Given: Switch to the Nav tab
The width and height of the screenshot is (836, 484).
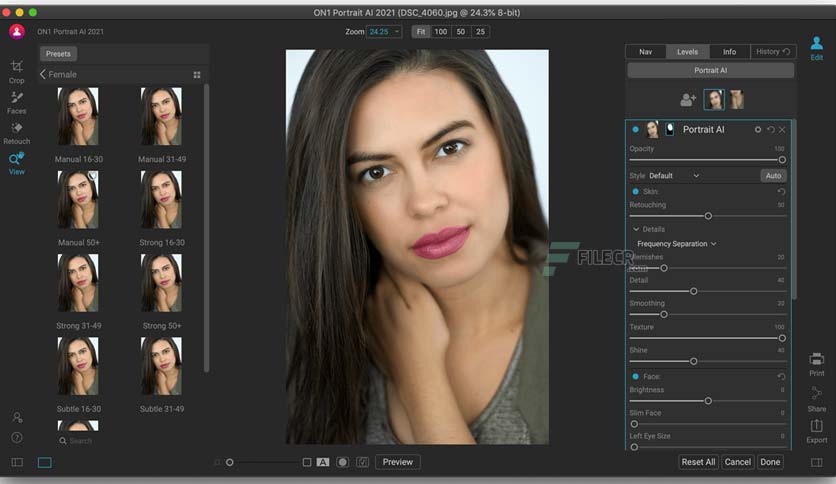Looking at the screenshot, I should [646, 52].
